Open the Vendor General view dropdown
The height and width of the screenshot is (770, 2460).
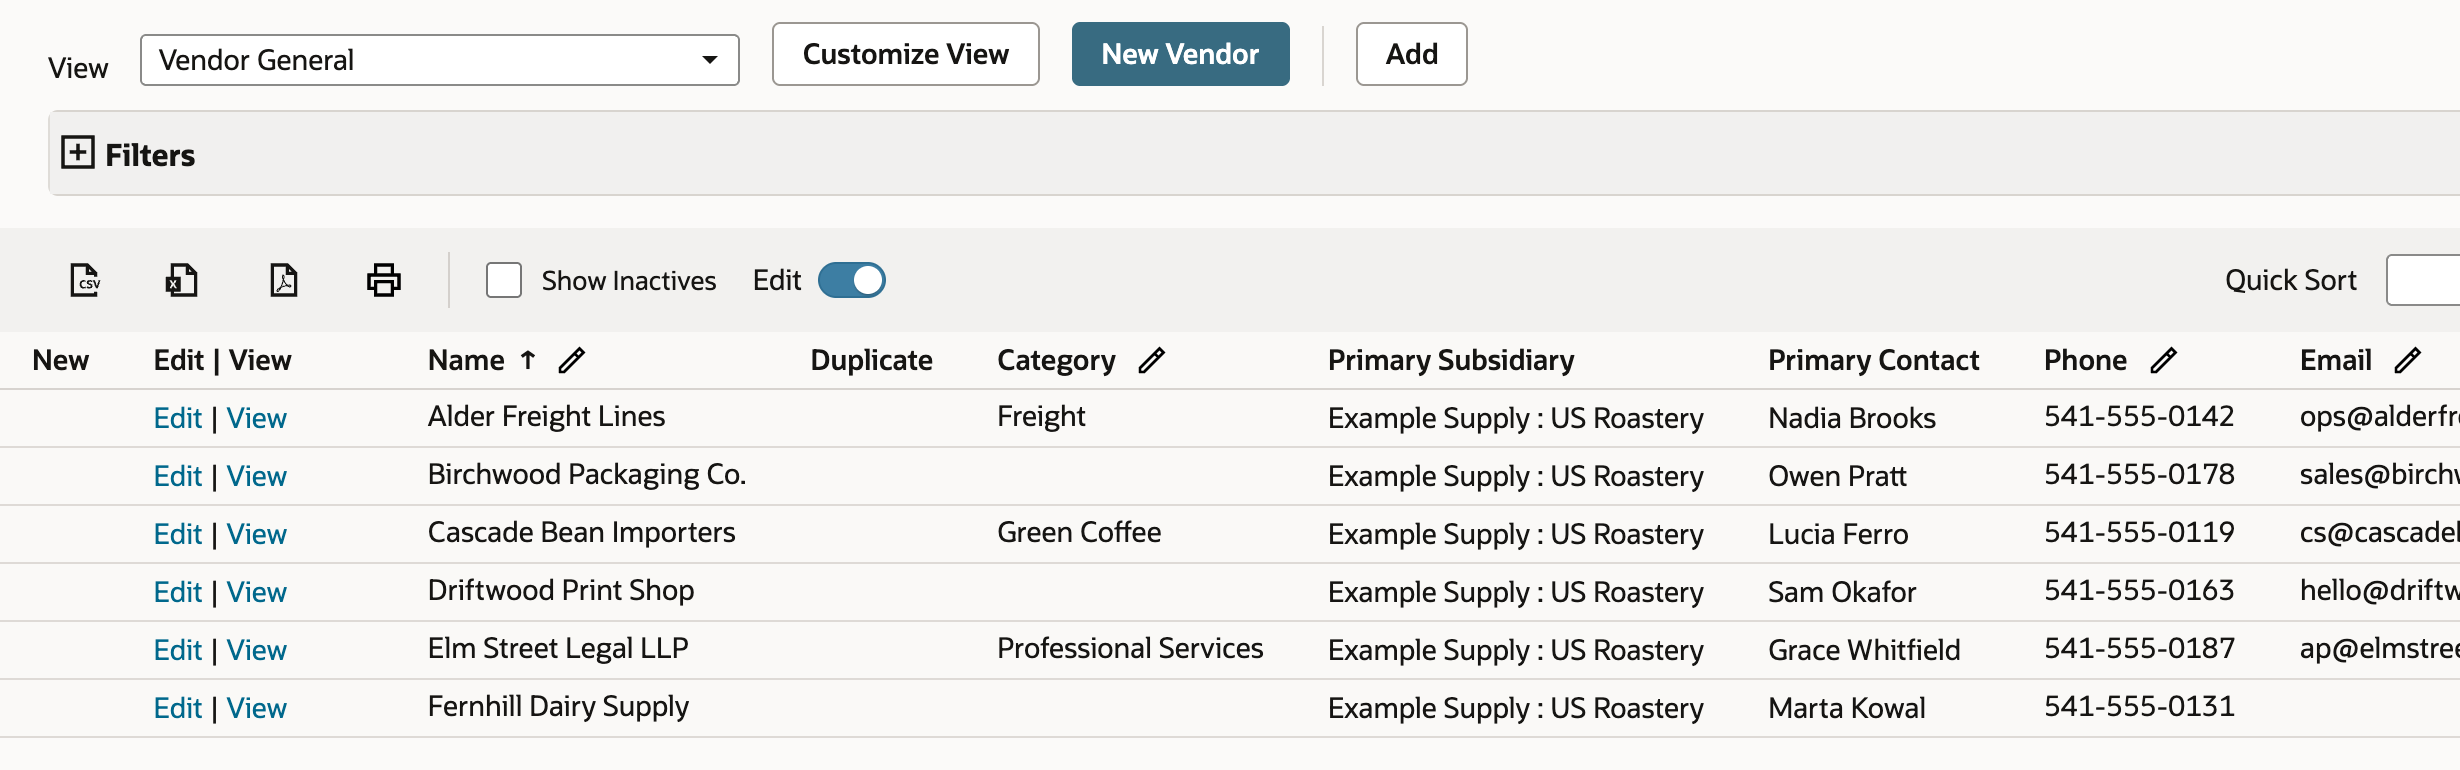(440, 60)
